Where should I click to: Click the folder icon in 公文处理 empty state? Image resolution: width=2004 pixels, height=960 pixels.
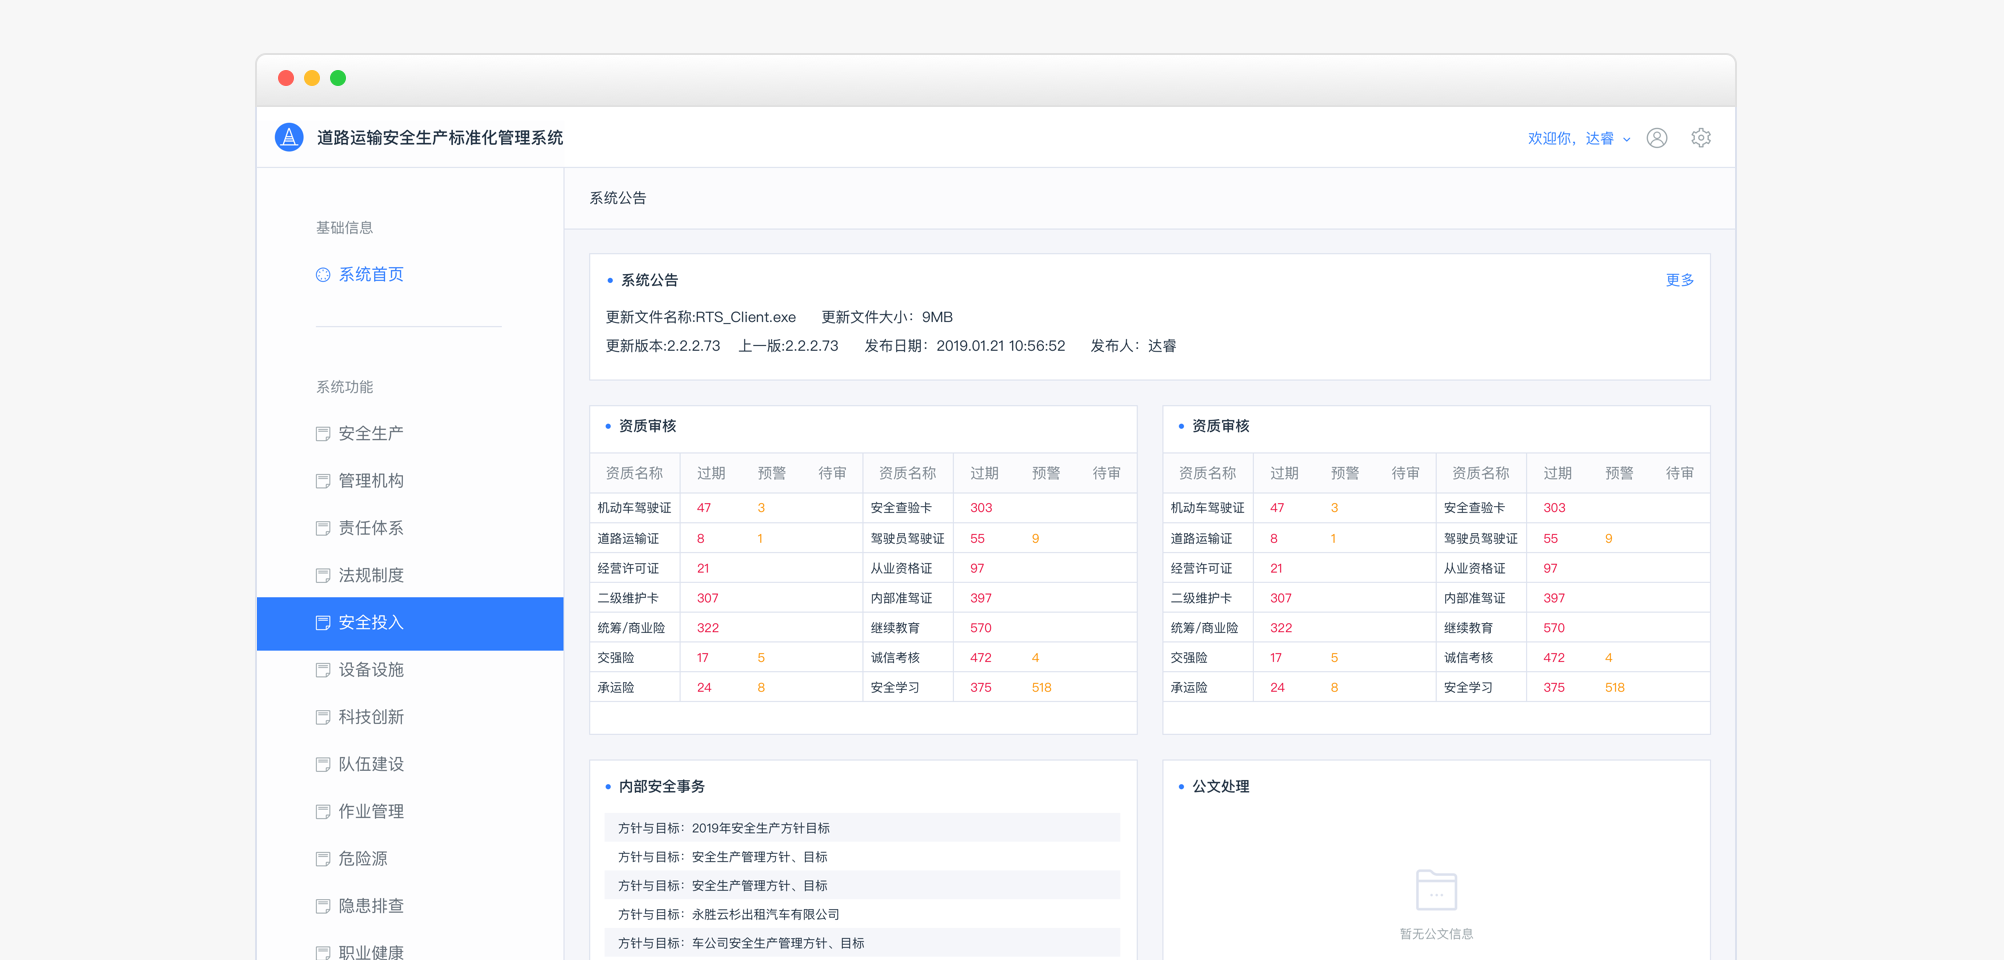coord(1436,891)
